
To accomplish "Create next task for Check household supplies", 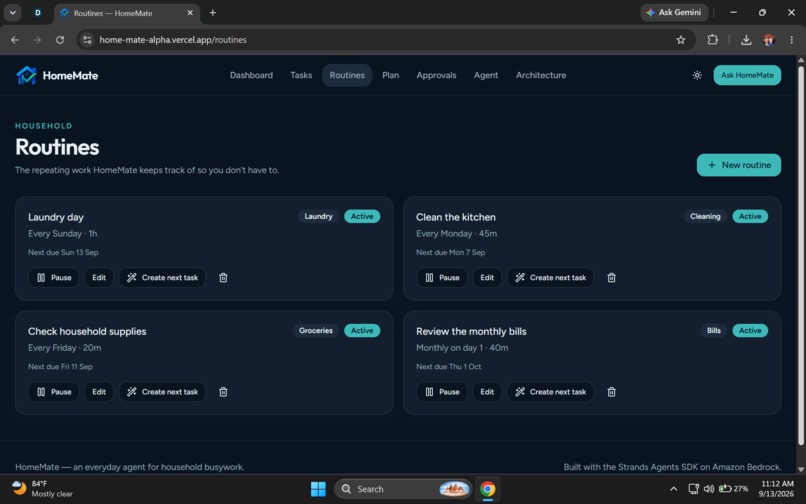I will click(x=162, y=392).
